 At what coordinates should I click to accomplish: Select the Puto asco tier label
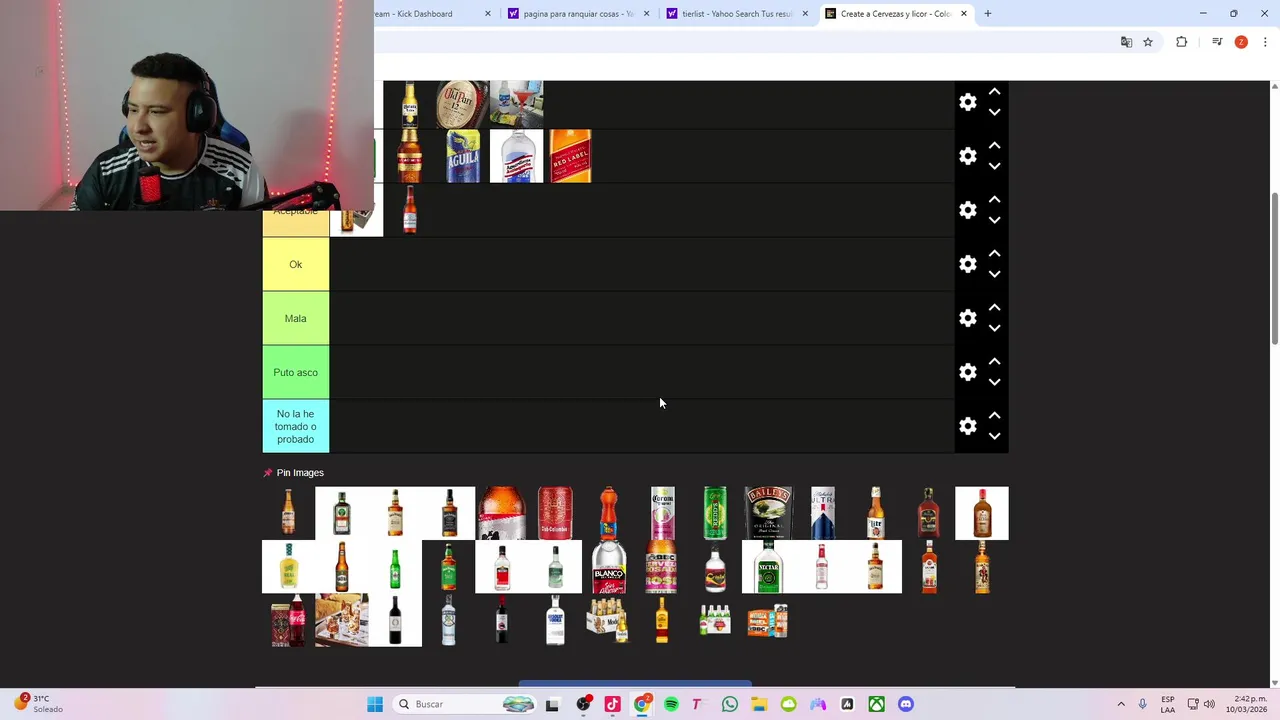tap(295, 372)
